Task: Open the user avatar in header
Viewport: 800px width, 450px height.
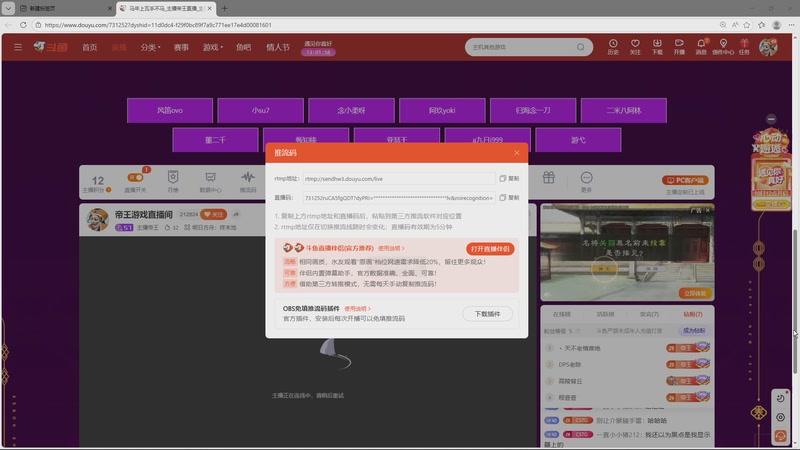Action: click(768, 47)
